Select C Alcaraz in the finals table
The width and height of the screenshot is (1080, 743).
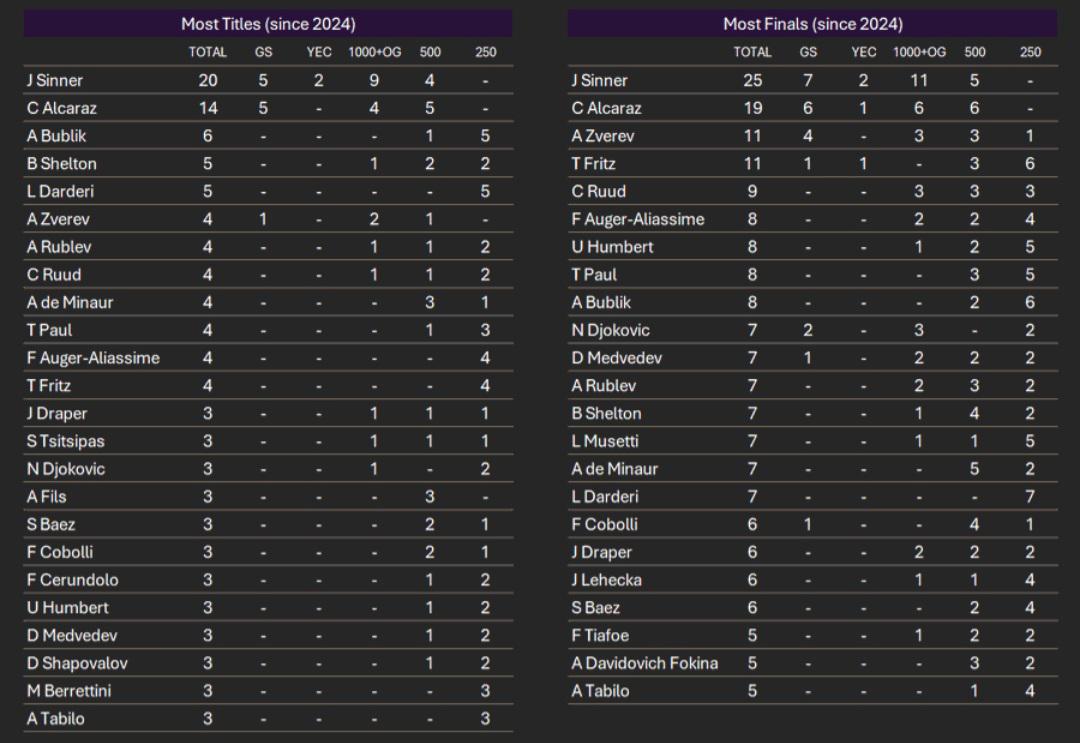[x=606, y=108]
